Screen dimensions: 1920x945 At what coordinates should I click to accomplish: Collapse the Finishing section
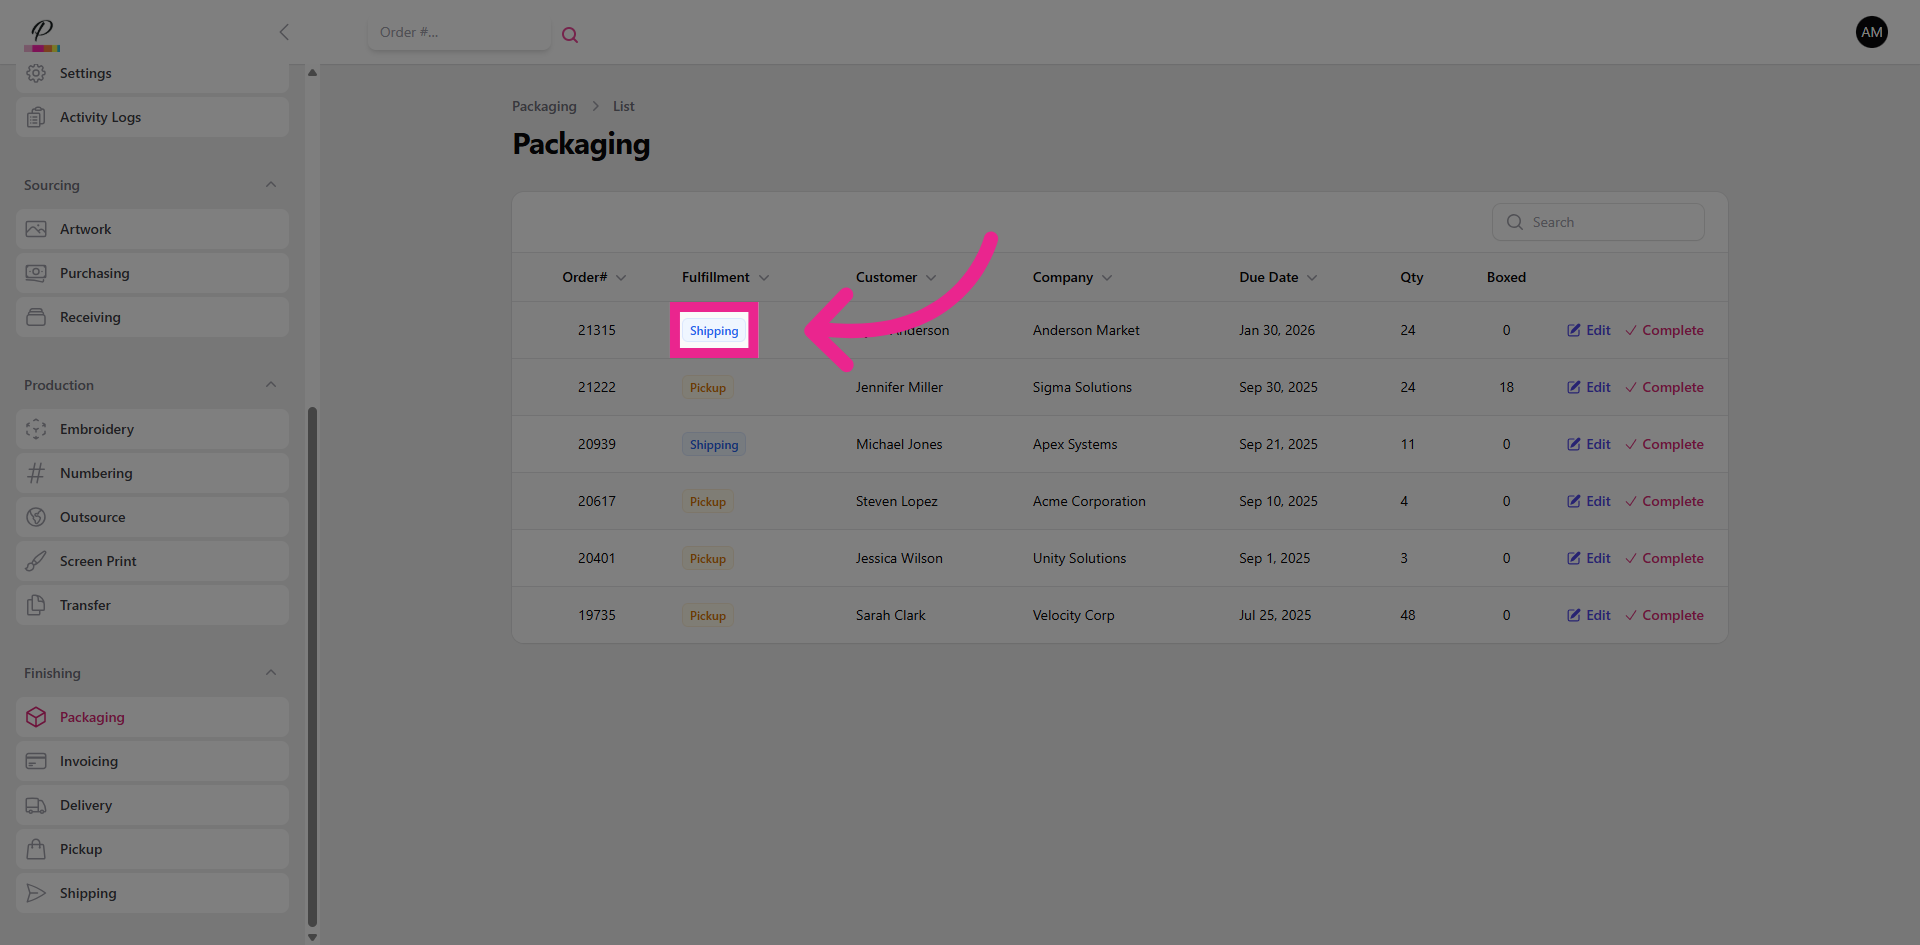(x=271, y=673)
